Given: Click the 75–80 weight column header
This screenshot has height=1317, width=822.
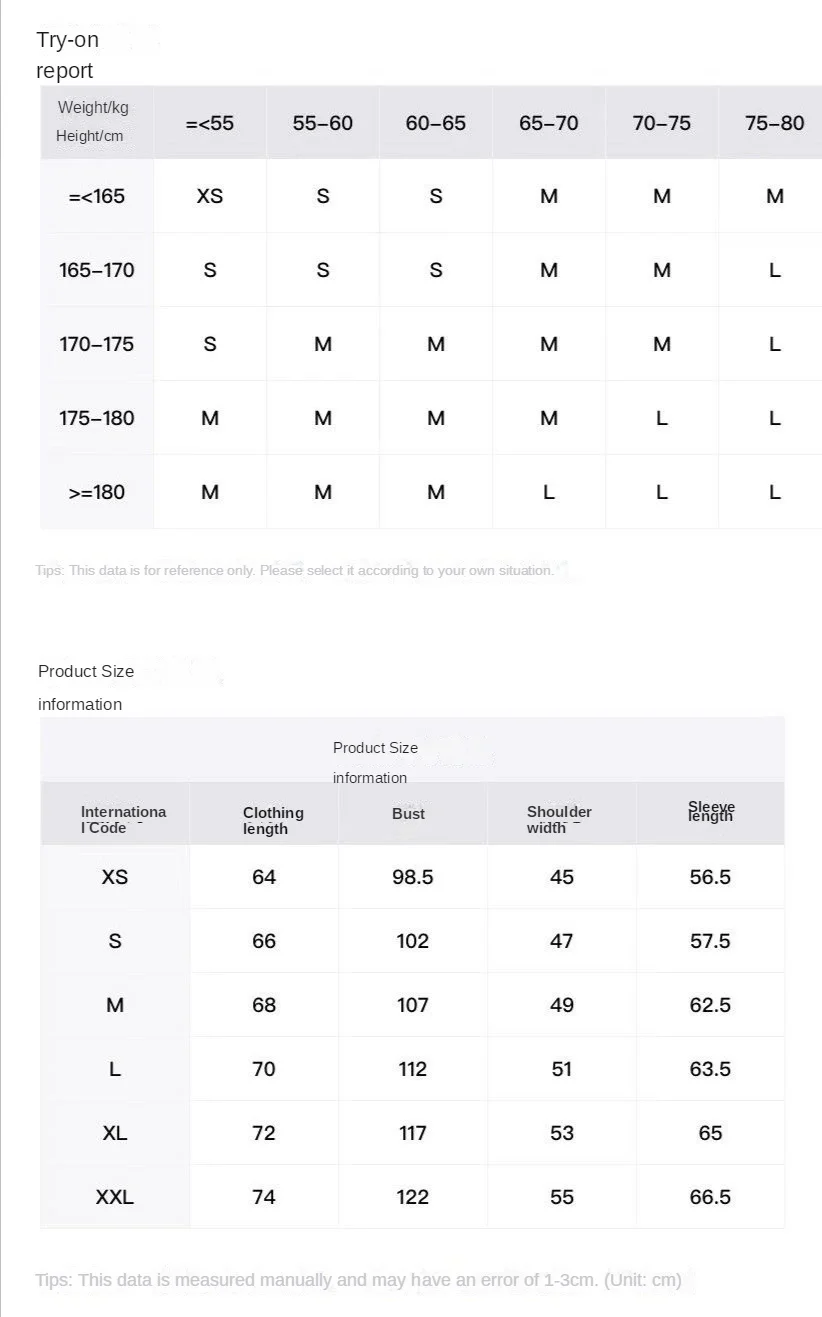Looking at the screenshot, I should point(774,123).
